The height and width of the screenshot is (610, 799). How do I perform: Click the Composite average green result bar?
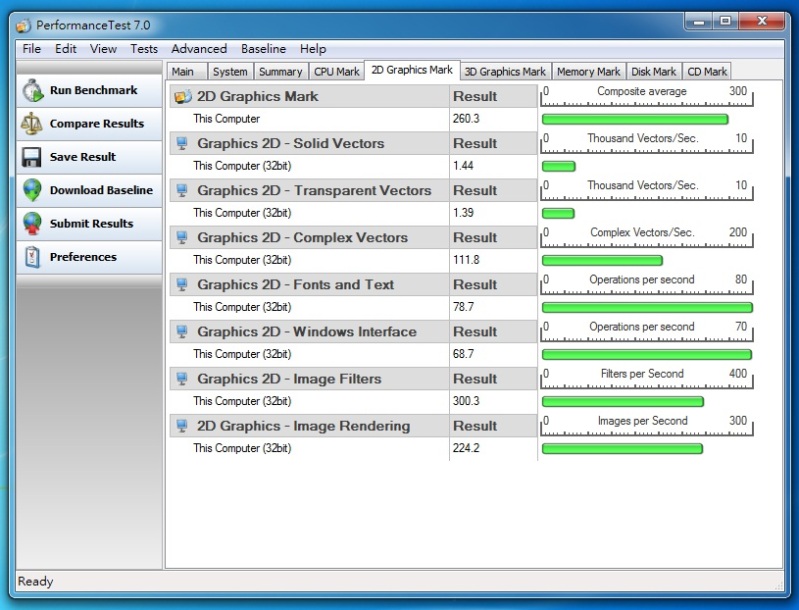click(635, 119)
